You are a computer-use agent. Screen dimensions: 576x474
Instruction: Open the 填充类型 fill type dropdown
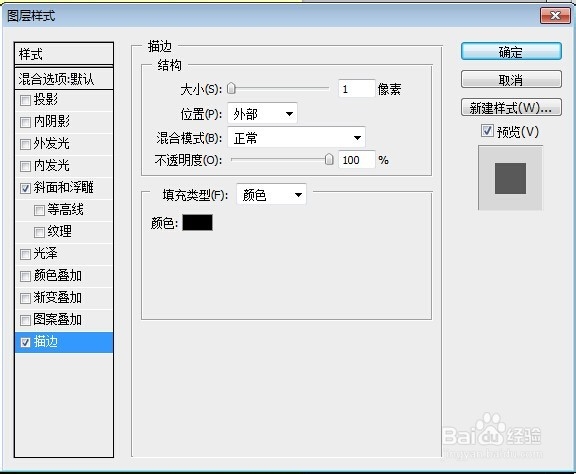pos(271,195)
